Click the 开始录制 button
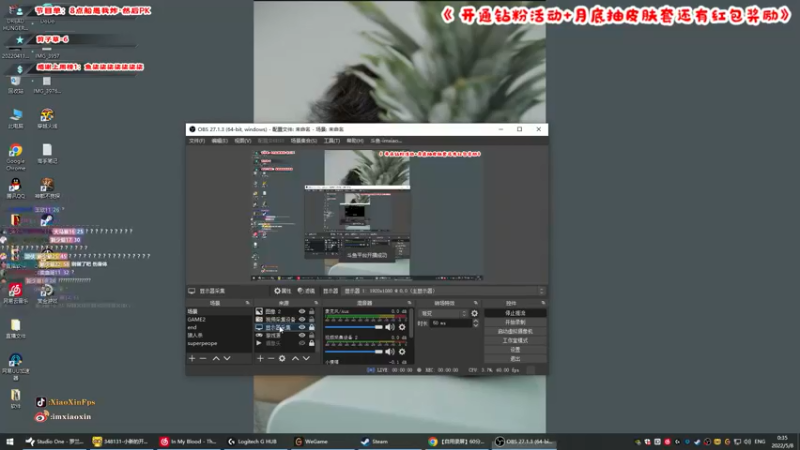Viewport: 800px width, 450px height. pyautogui.click(x=515, y=322)
